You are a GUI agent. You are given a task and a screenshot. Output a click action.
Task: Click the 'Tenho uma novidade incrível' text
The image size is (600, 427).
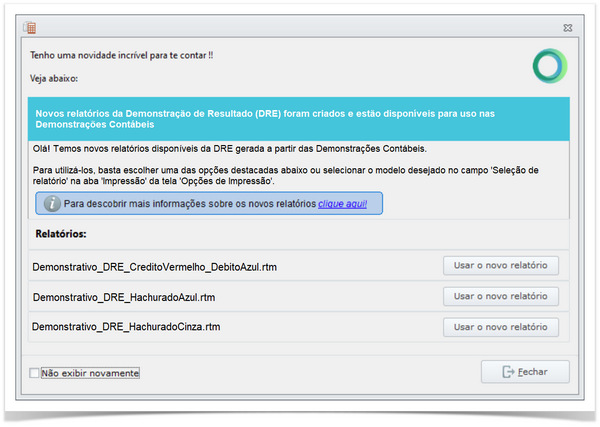pyautogui.click(x=121, y=56)
